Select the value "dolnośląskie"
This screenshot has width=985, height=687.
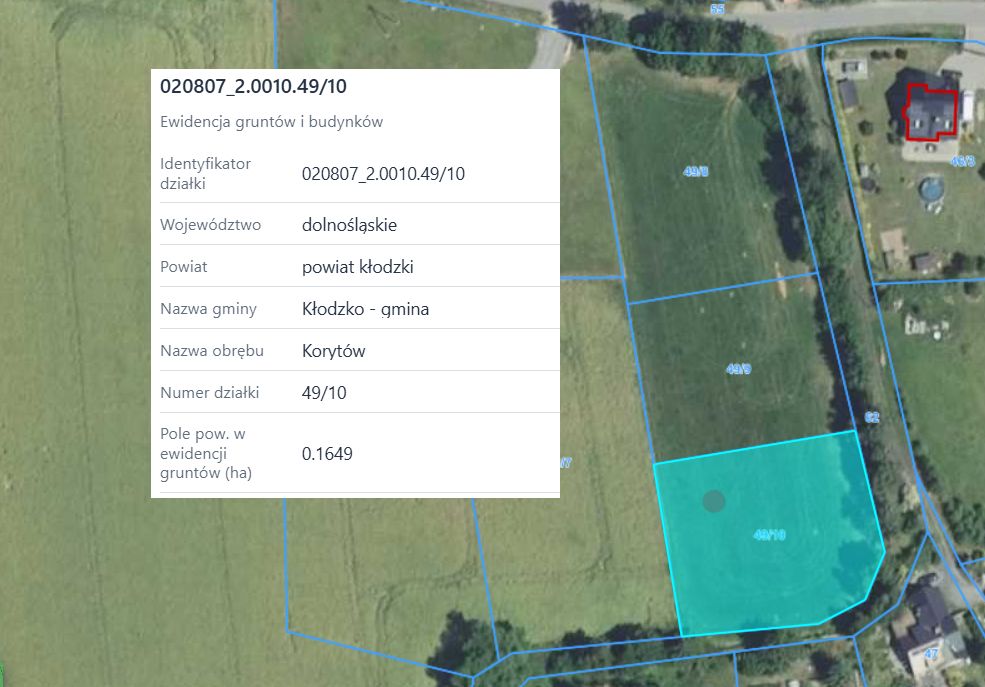[x=349, y=225]
